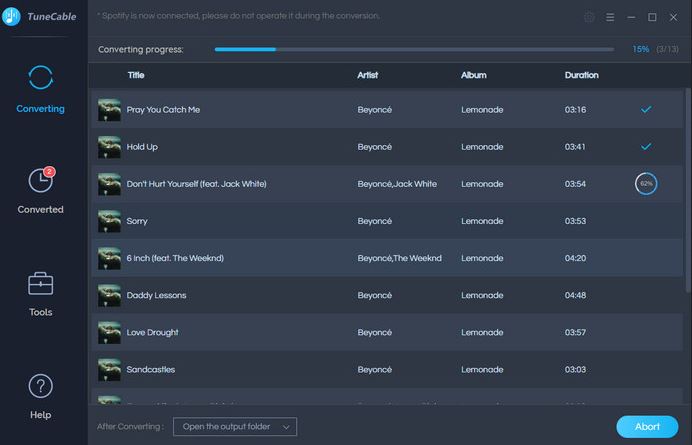This screenshot has width=692, height=445.
Task: Click the Spotify connected notice text
Action: (x=238, y=16)
